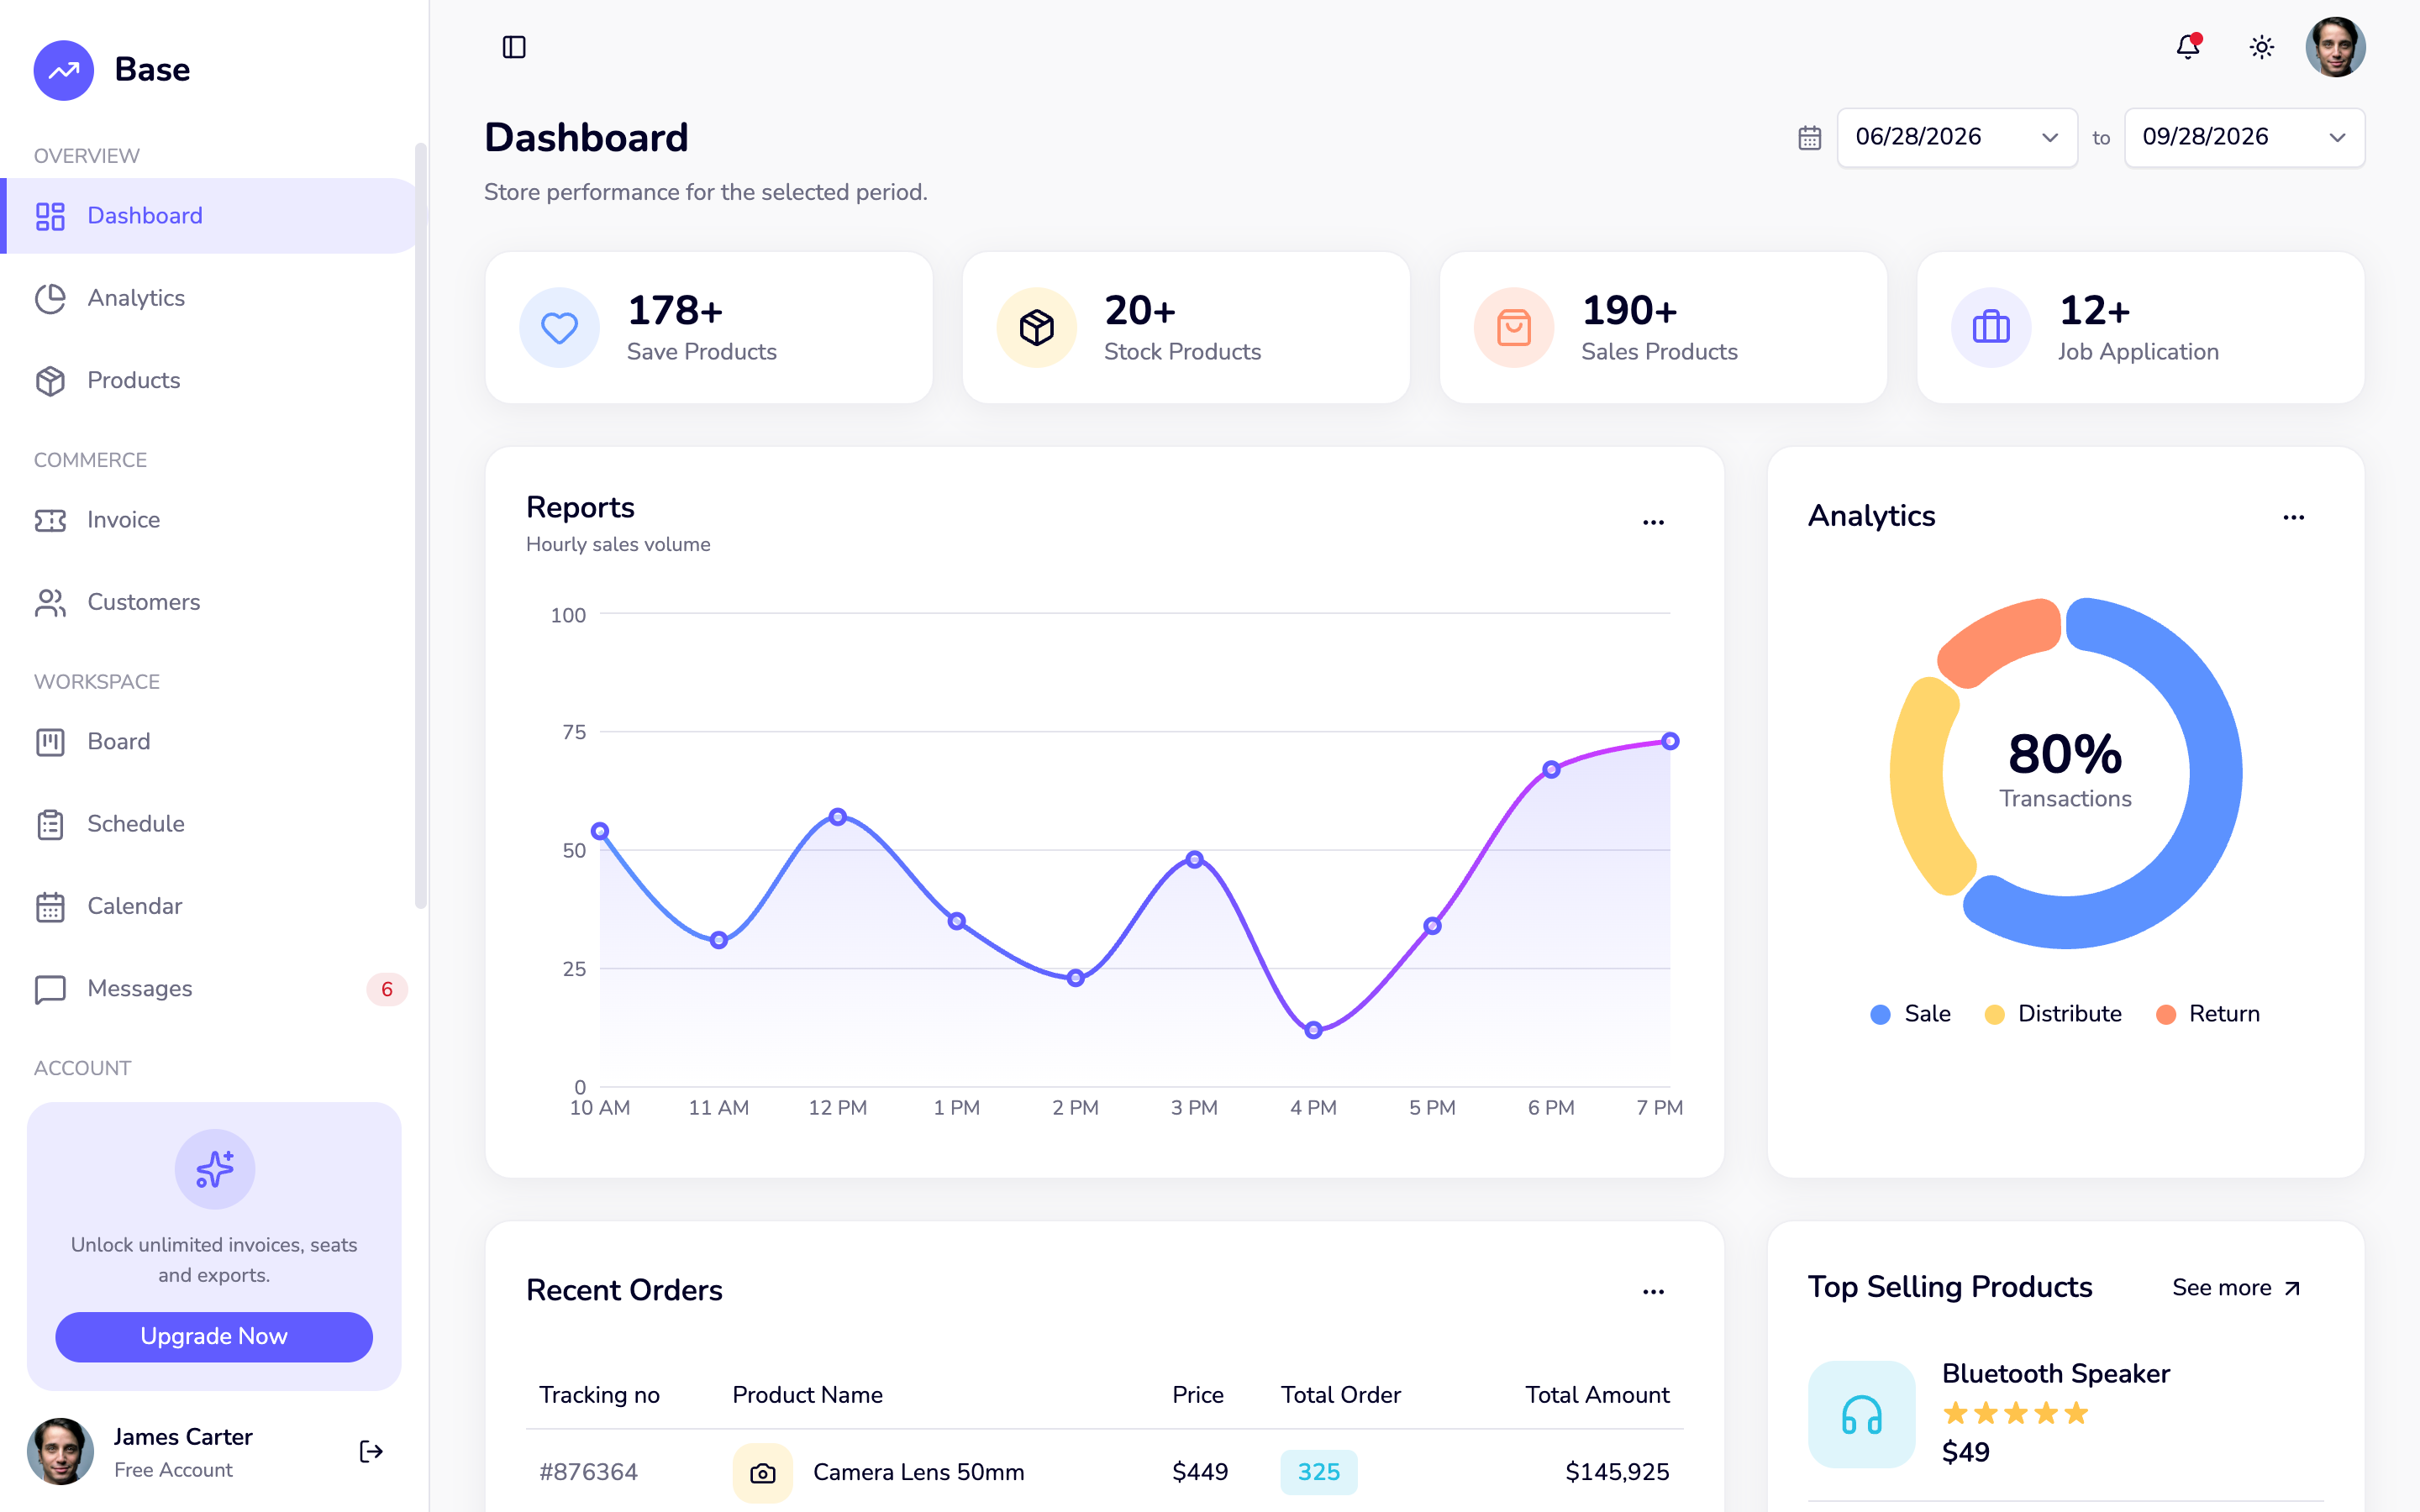The width and height of the screenshot is (2420, 1512).
Task: Click the Board icon in sidebar
Action: (50, 742)
